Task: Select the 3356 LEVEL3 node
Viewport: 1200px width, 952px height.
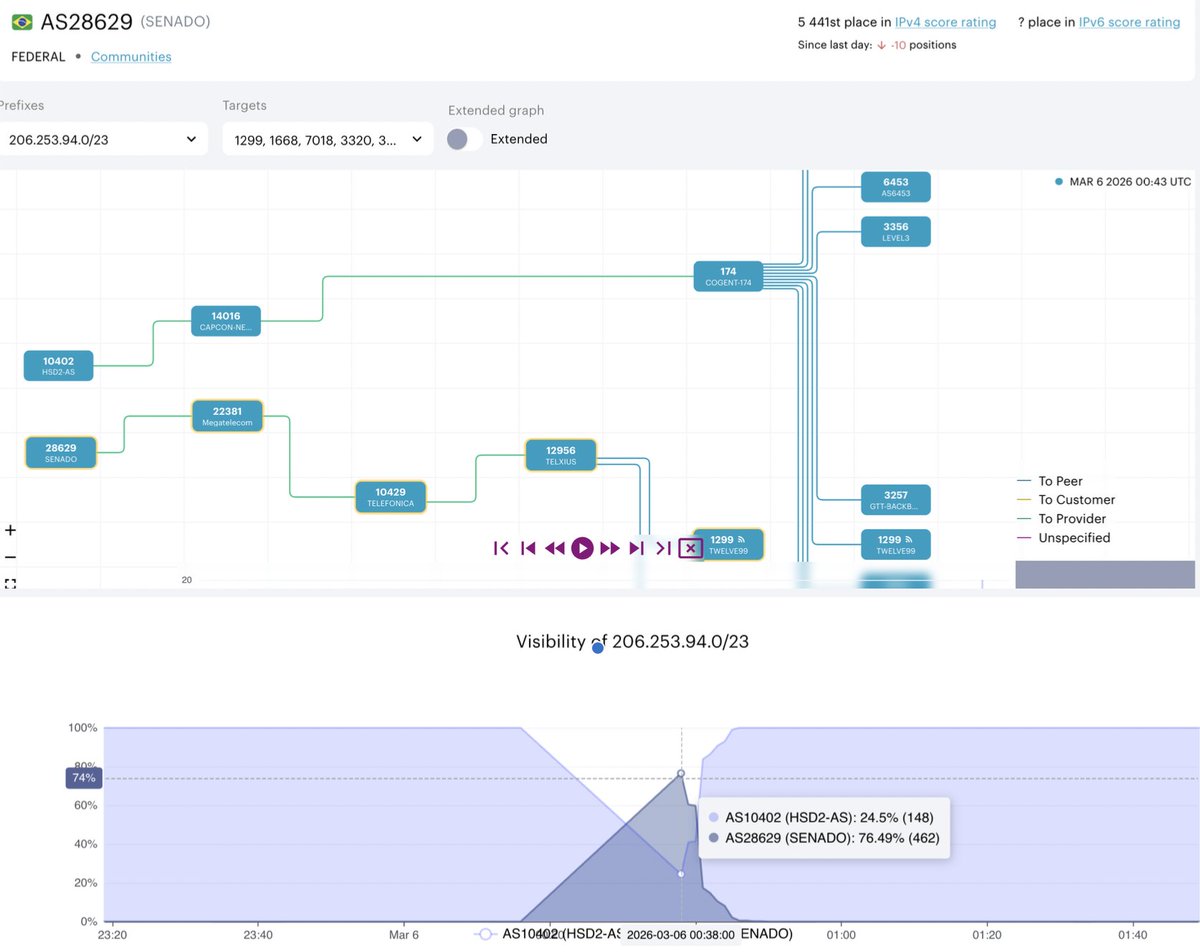Action: [x=896, y=232]
